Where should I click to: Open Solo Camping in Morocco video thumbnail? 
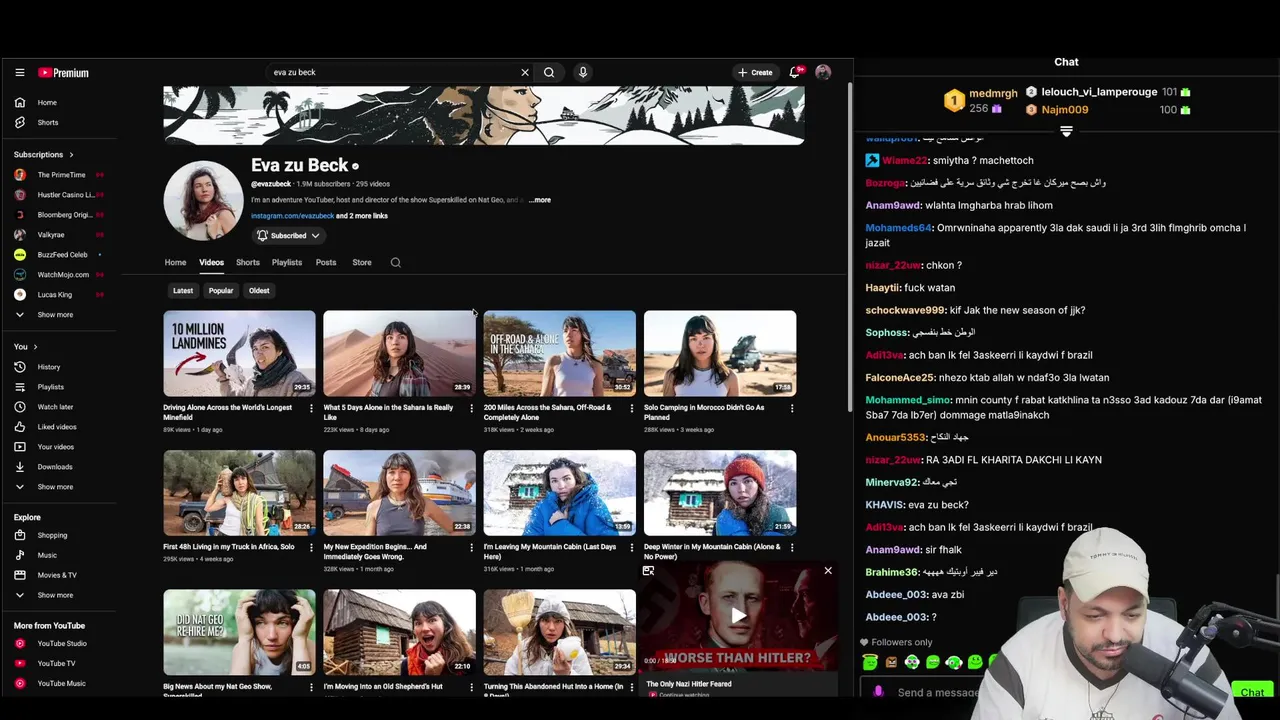720,353
